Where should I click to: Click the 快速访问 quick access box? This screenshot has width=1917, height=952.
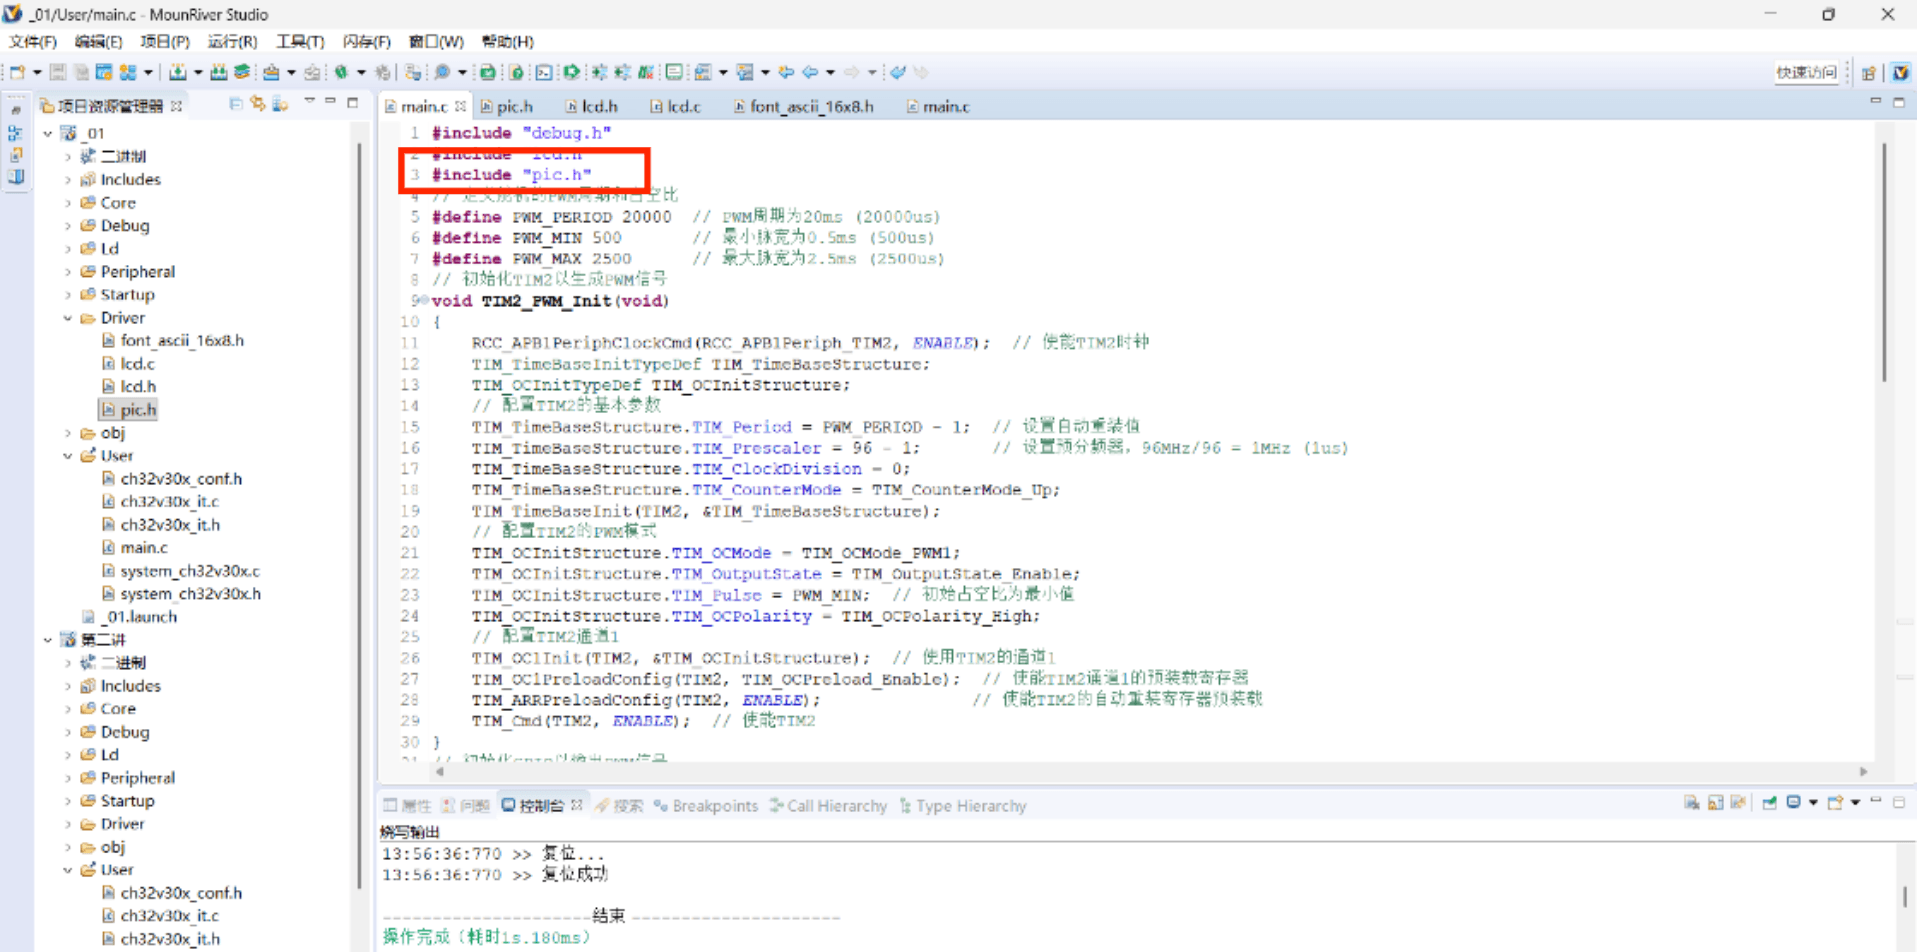coord(1805,72)
